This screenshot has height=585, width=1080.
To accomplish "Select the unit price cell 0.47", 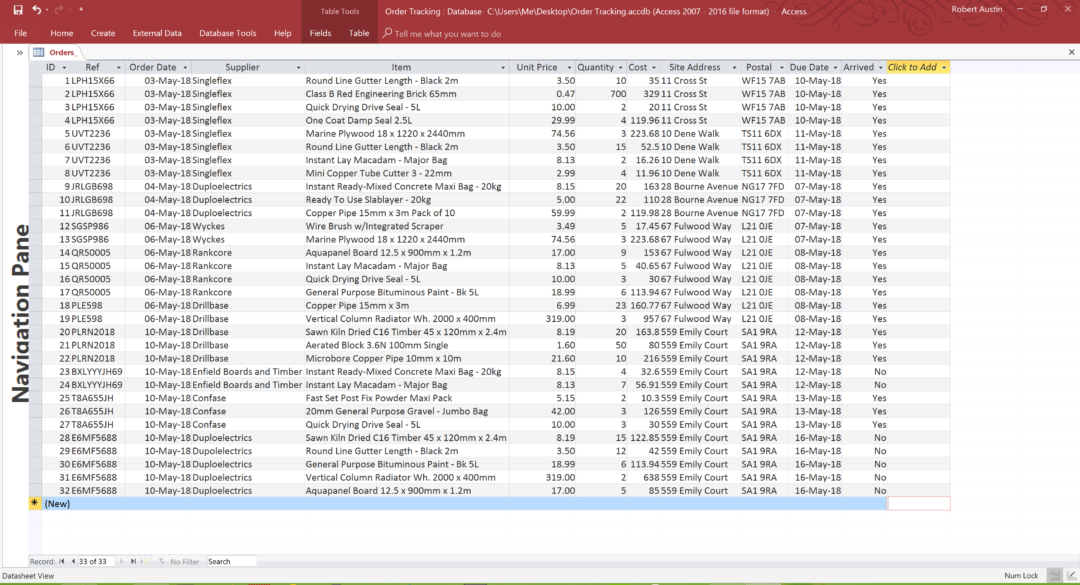I will click(543, 94).
